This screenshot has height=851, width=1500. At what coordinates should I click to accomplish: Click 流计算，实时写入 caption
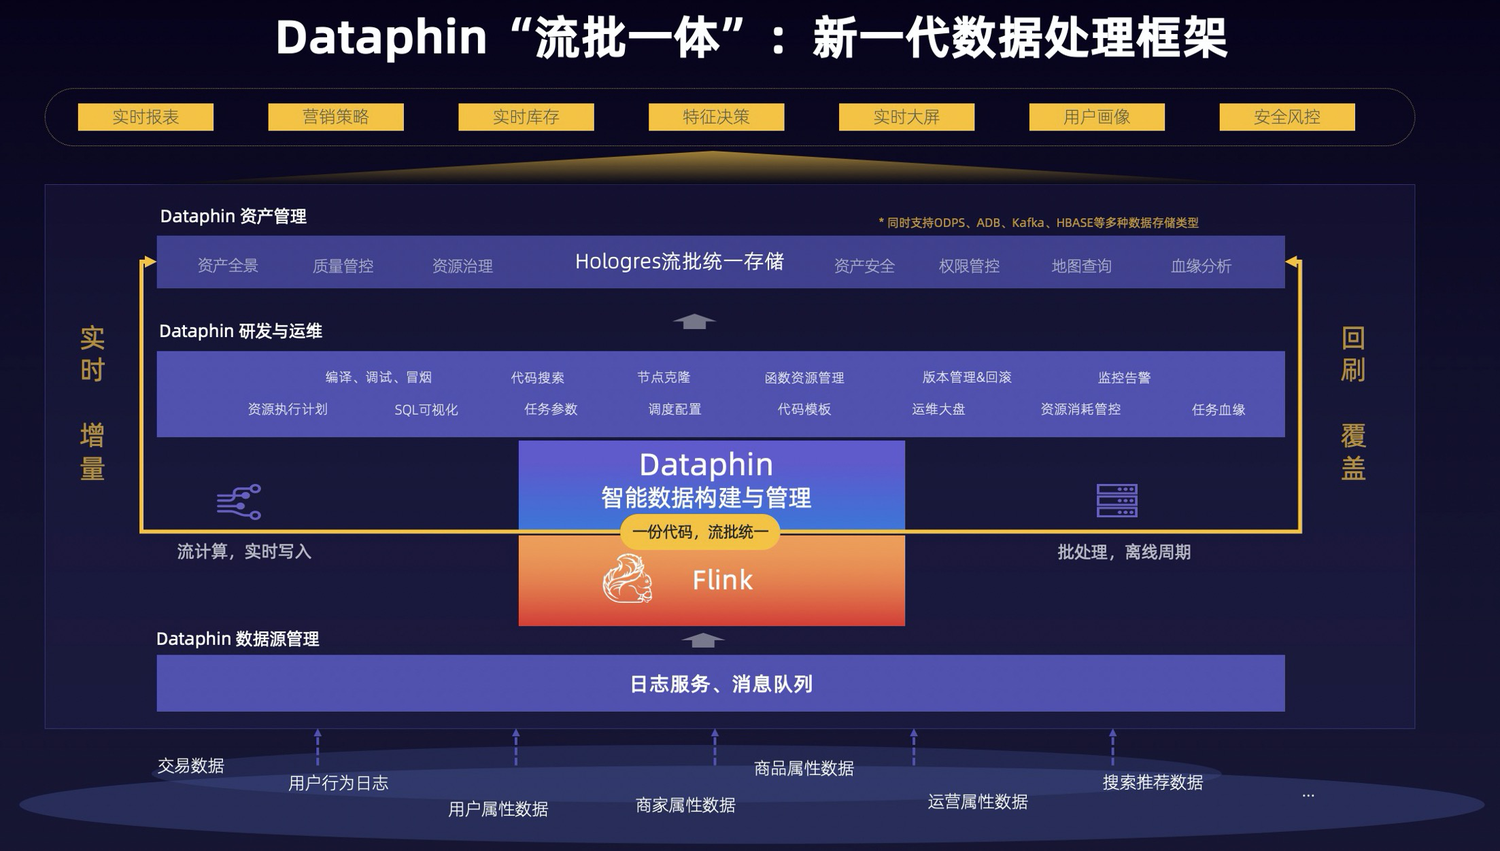(x=244, y=551)
